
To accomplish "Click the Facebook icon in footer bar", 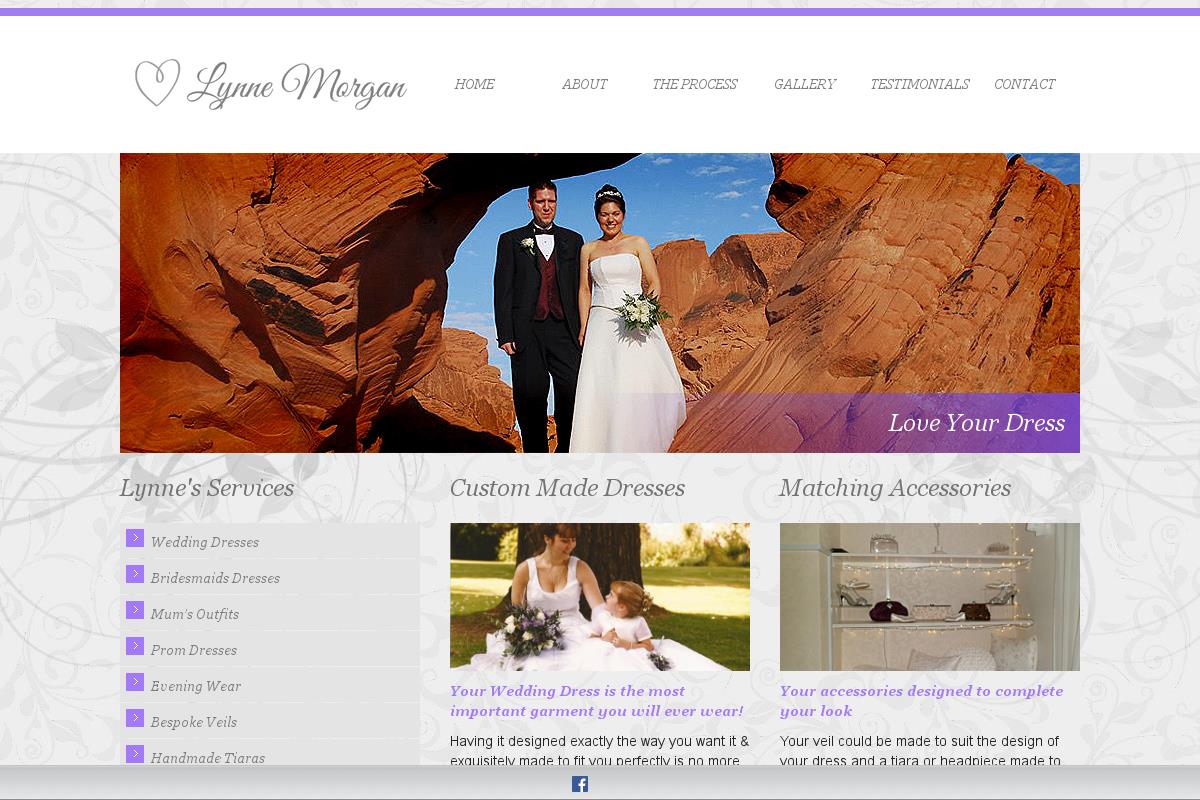I will 580,784.
